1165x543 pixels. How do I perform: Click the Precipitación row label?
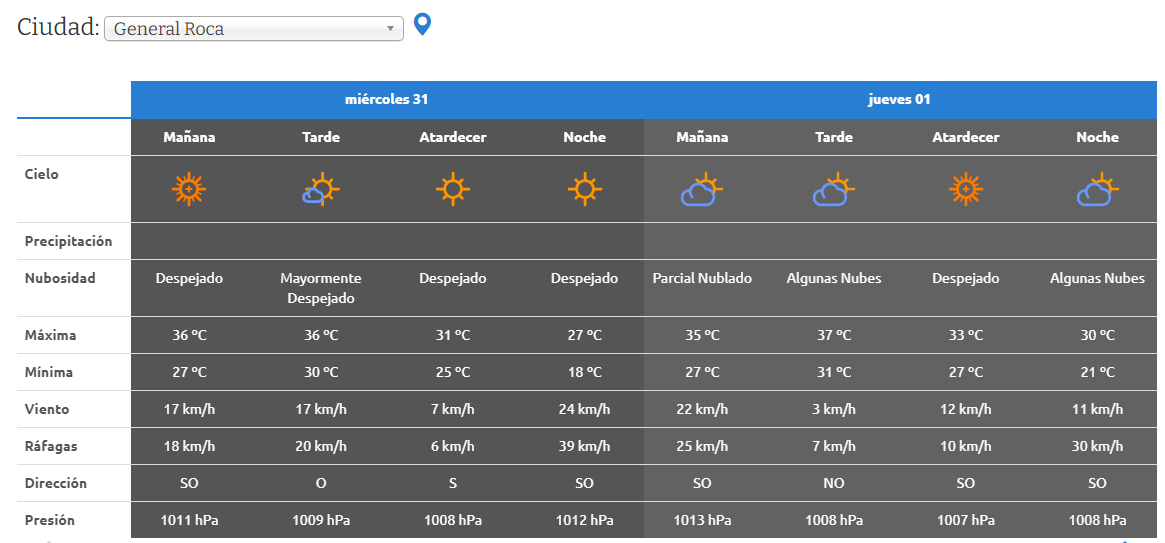pyautogui.click(x=68, y=241)
